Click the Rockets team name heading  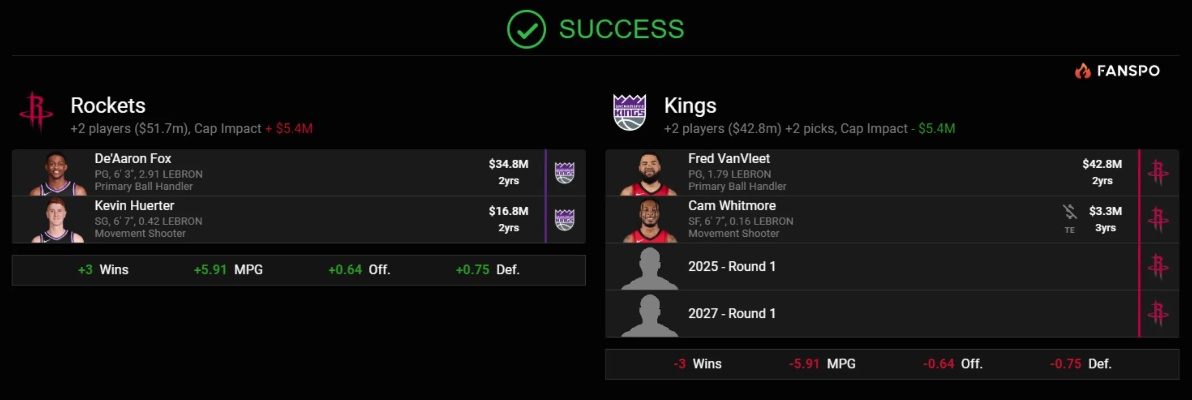point(108,105)
